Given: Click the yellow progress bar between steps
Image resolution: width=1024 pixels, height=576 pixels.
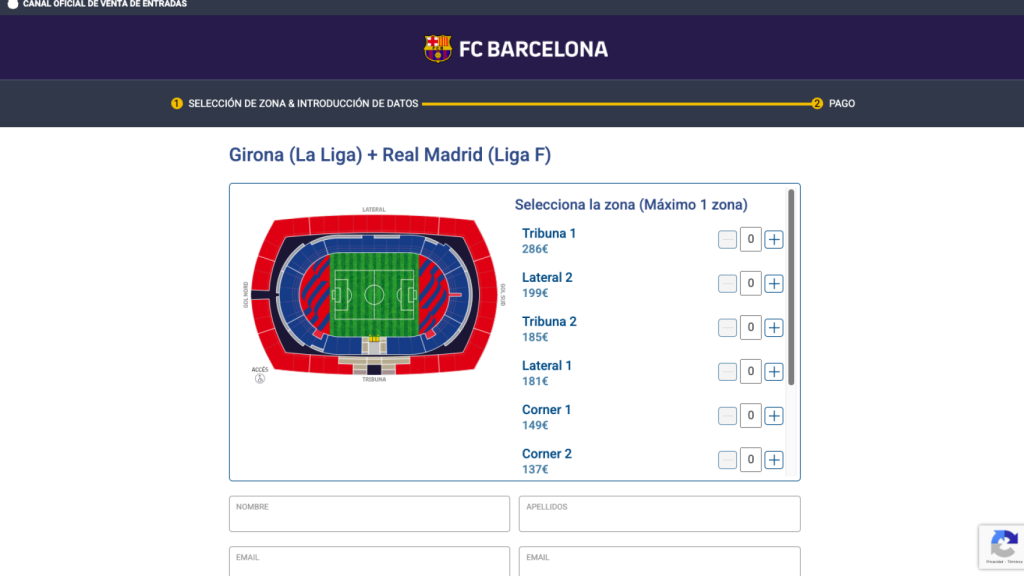Looking at the screenshot, I should (x=615, y=103).
